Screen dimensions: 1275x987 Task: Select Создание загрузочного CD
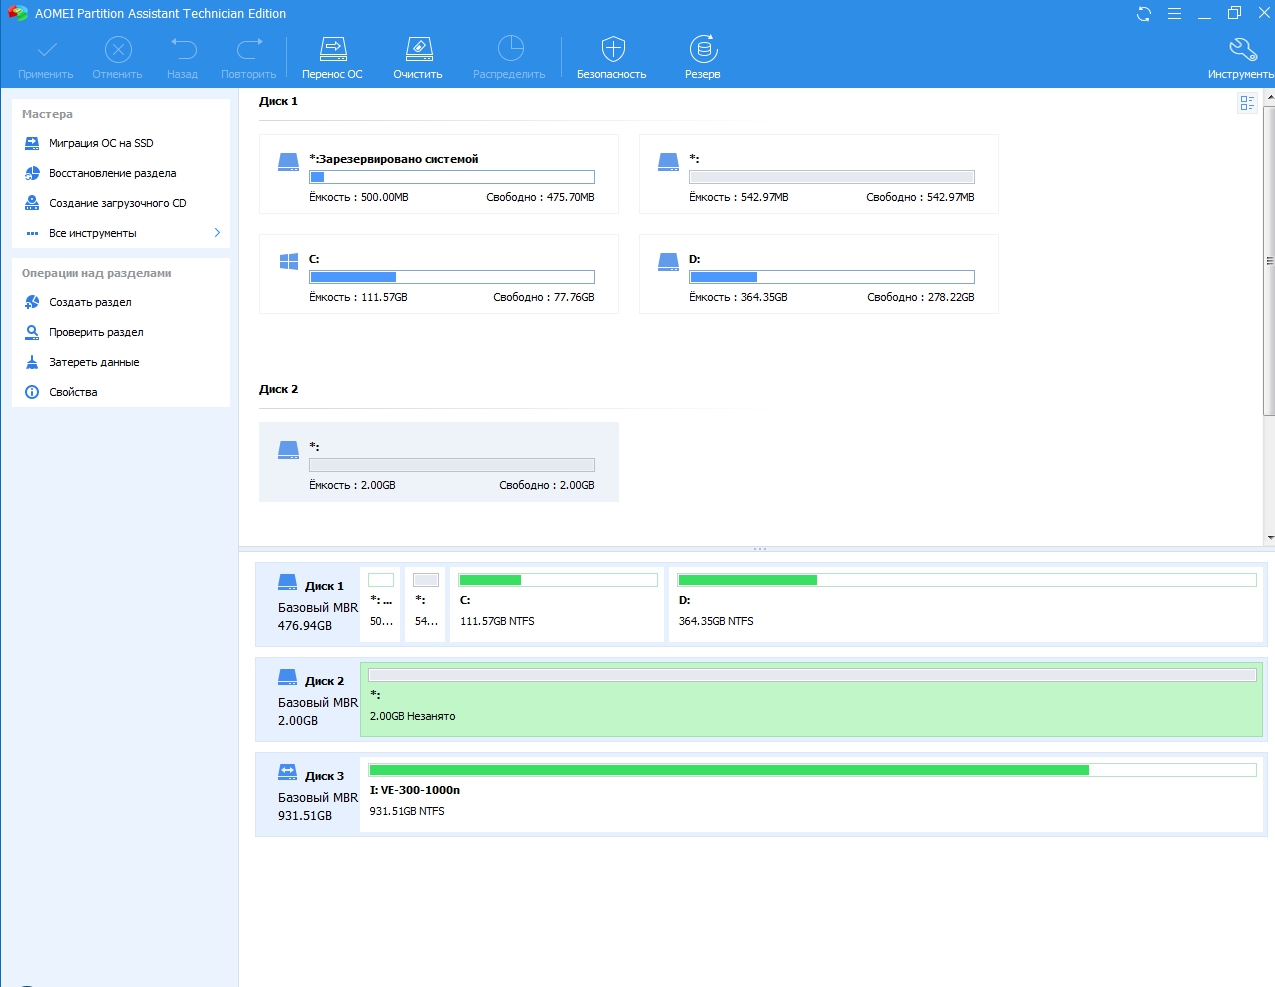coord(117,203)
